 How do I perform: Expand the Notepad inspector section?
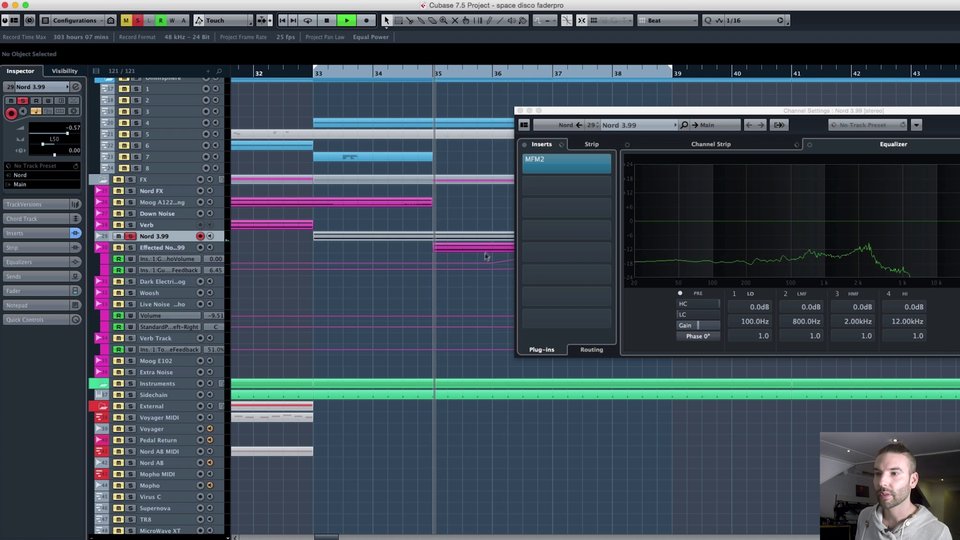coord(42,305)
